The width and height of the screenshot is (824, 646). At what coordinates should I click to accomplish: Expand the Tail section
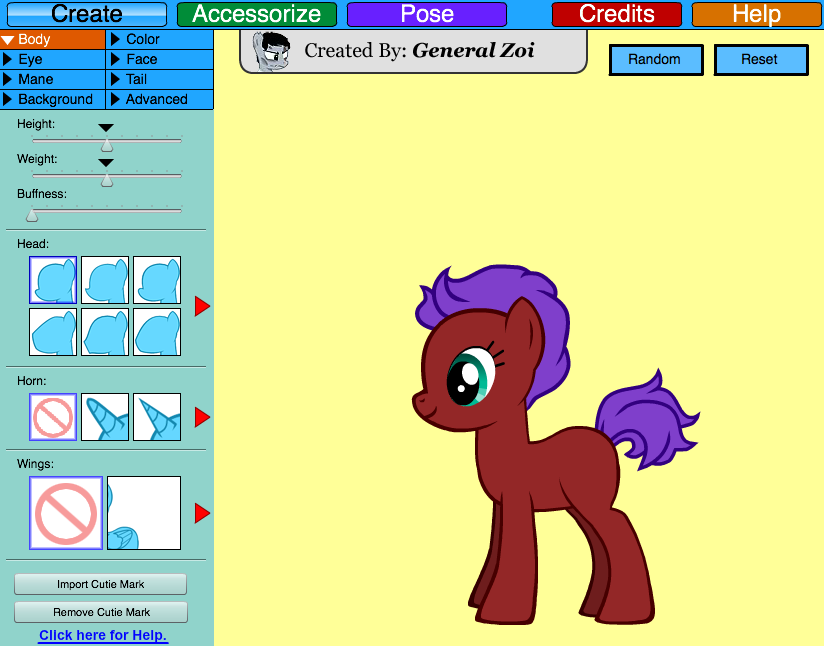point(160,79)
